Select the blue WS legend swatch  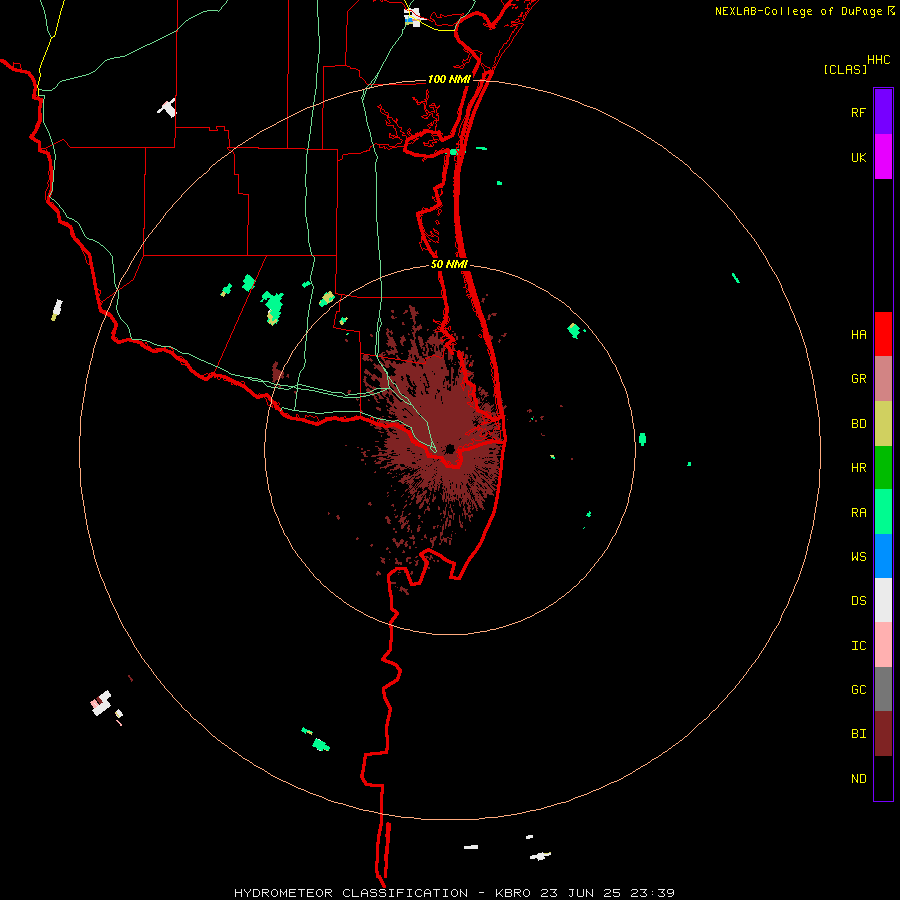pyautogui.click(x=883, y=556)
